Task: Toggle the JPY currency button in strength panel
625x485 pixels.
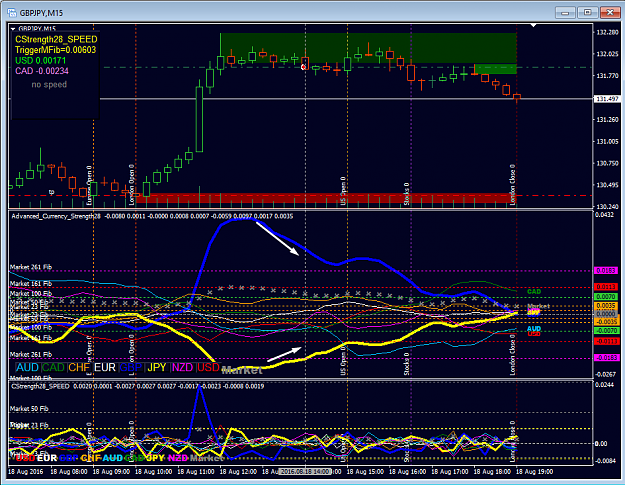Action: [157, 367]
